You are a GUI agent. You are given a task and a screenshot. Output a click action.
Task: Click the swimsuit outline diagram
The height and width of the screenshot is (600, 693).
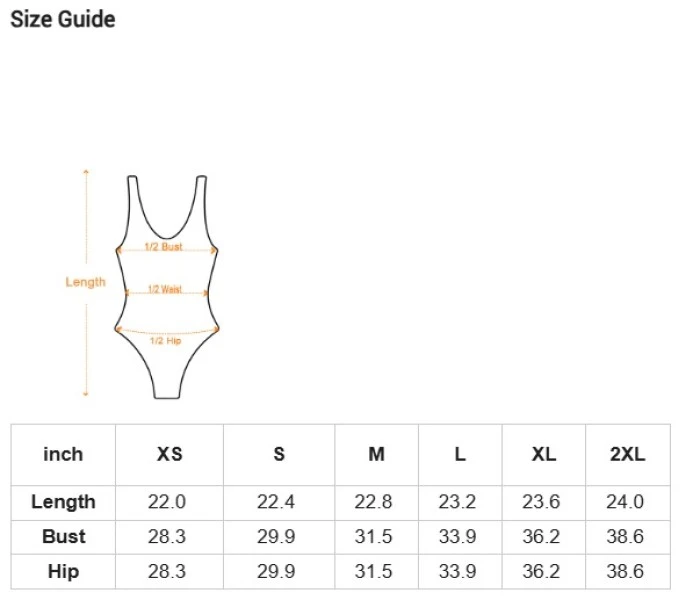pos(167,287)
